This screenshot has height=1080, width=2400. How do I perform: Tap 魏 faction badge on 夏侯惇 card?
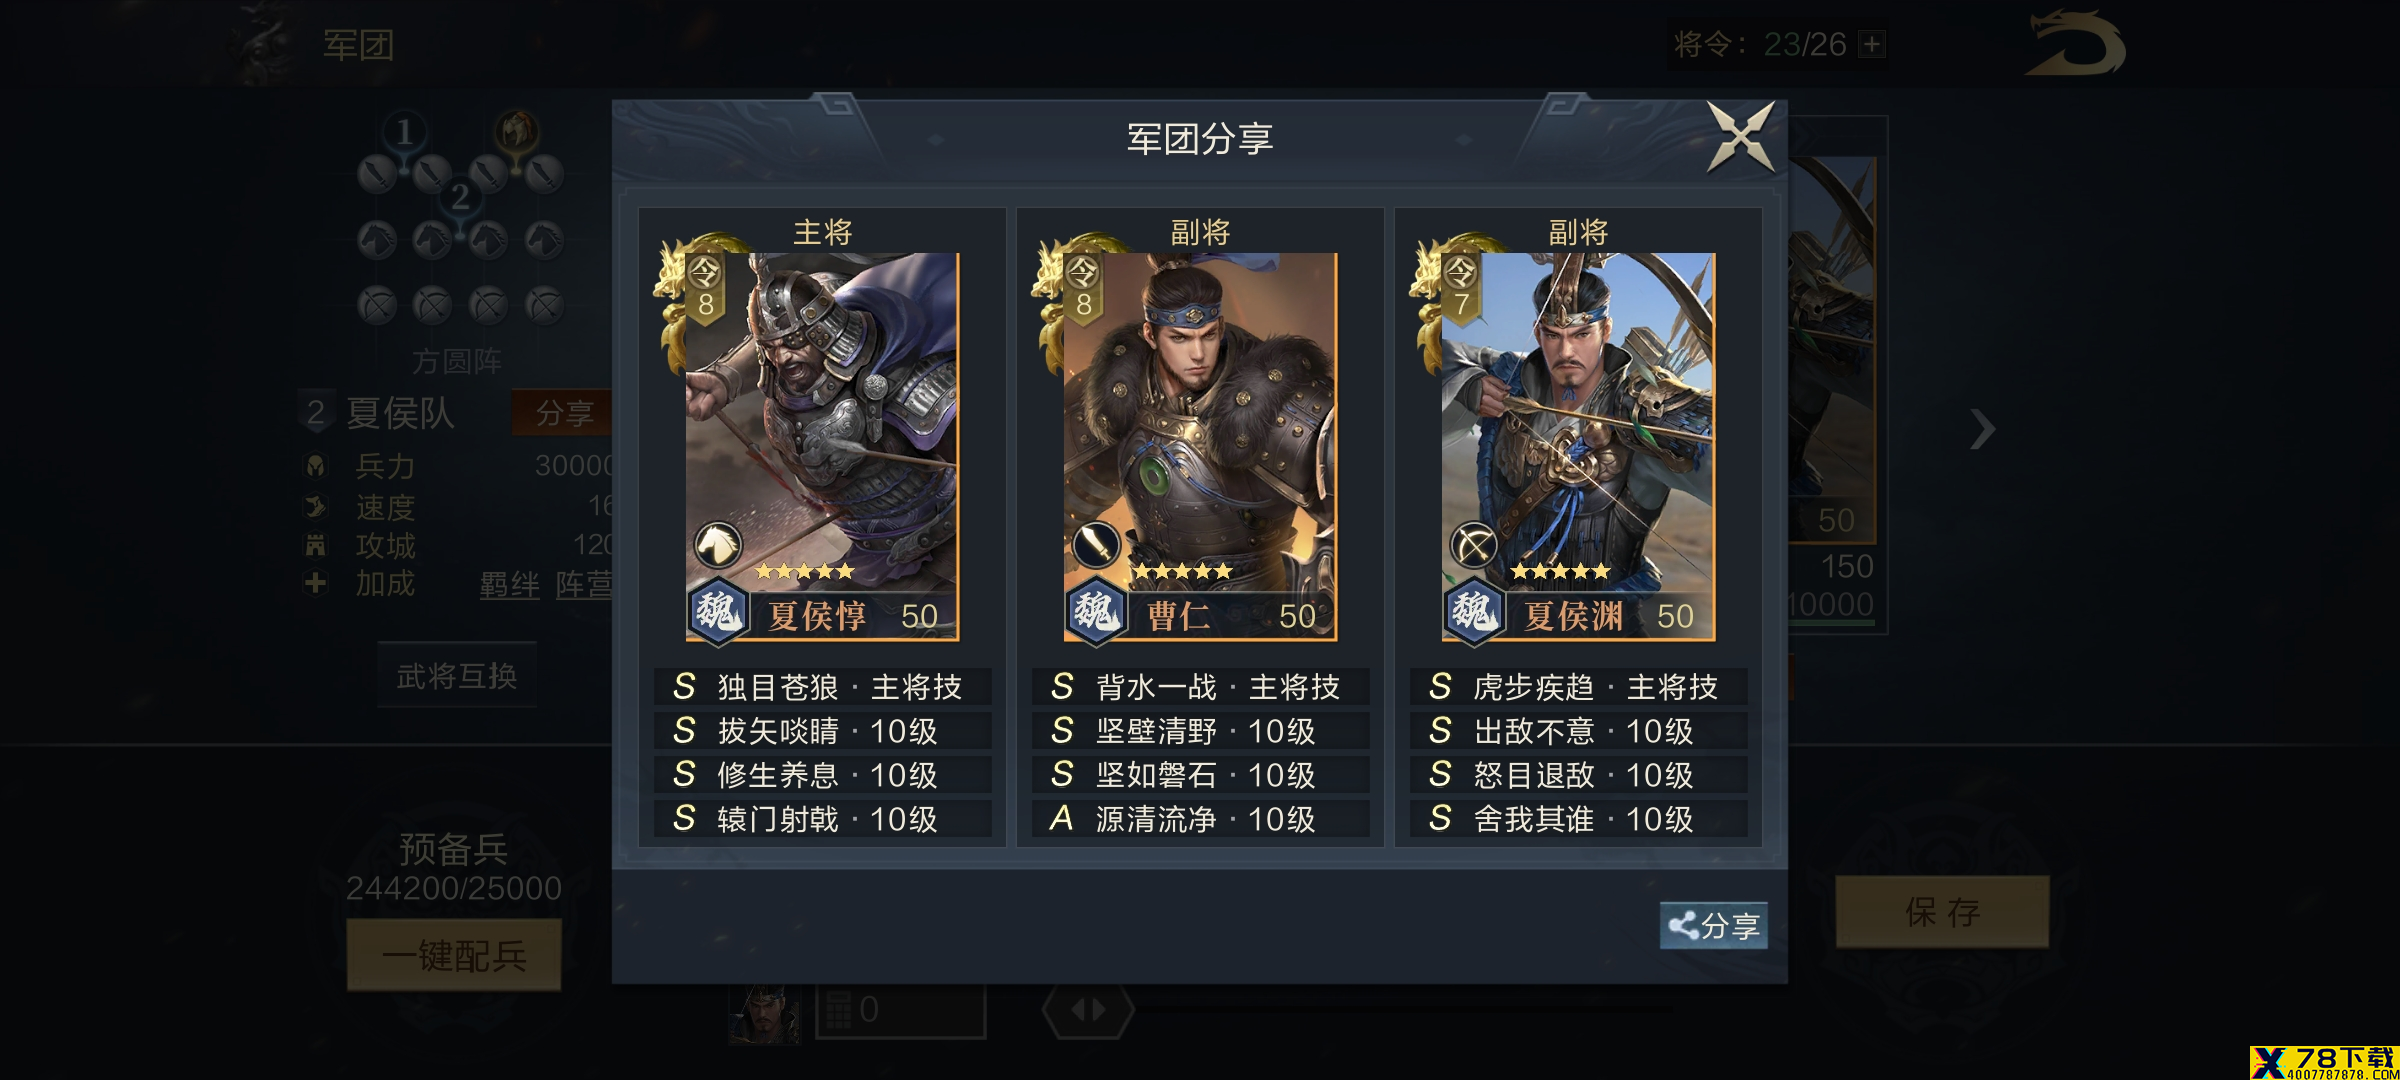[x=718, y=610]
